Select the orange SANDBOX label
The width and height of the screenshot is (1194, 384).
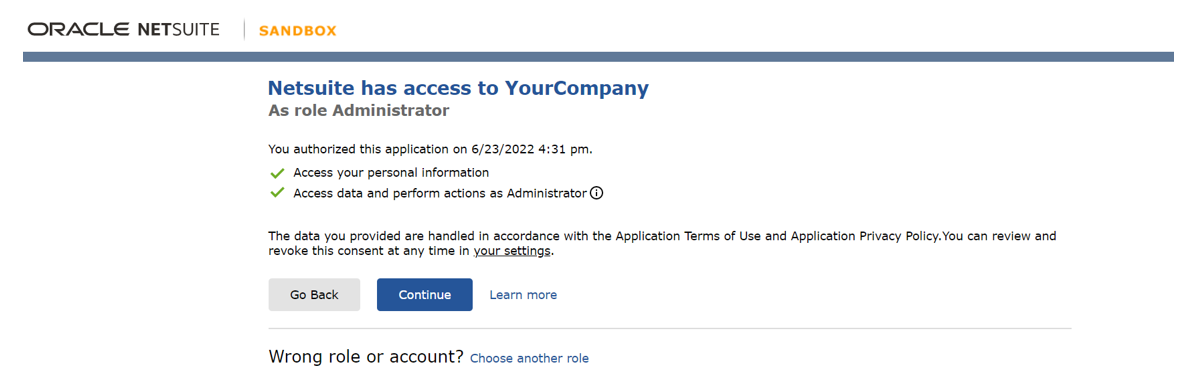pos(298,31)
